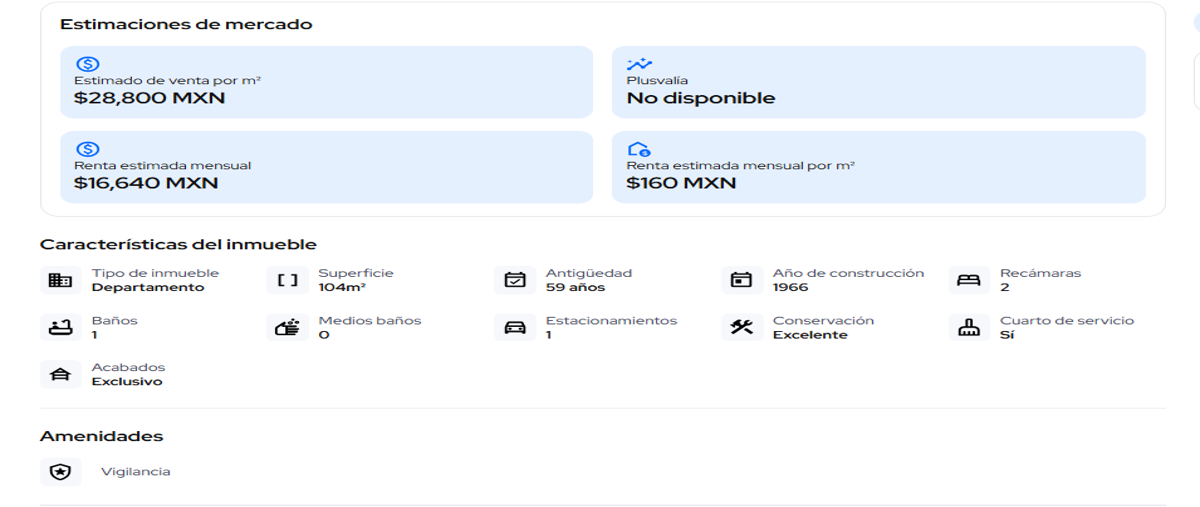Screen dimensions: 1200x507
Task: Click the Excelente conservation value
Action: tap(810, 335)
